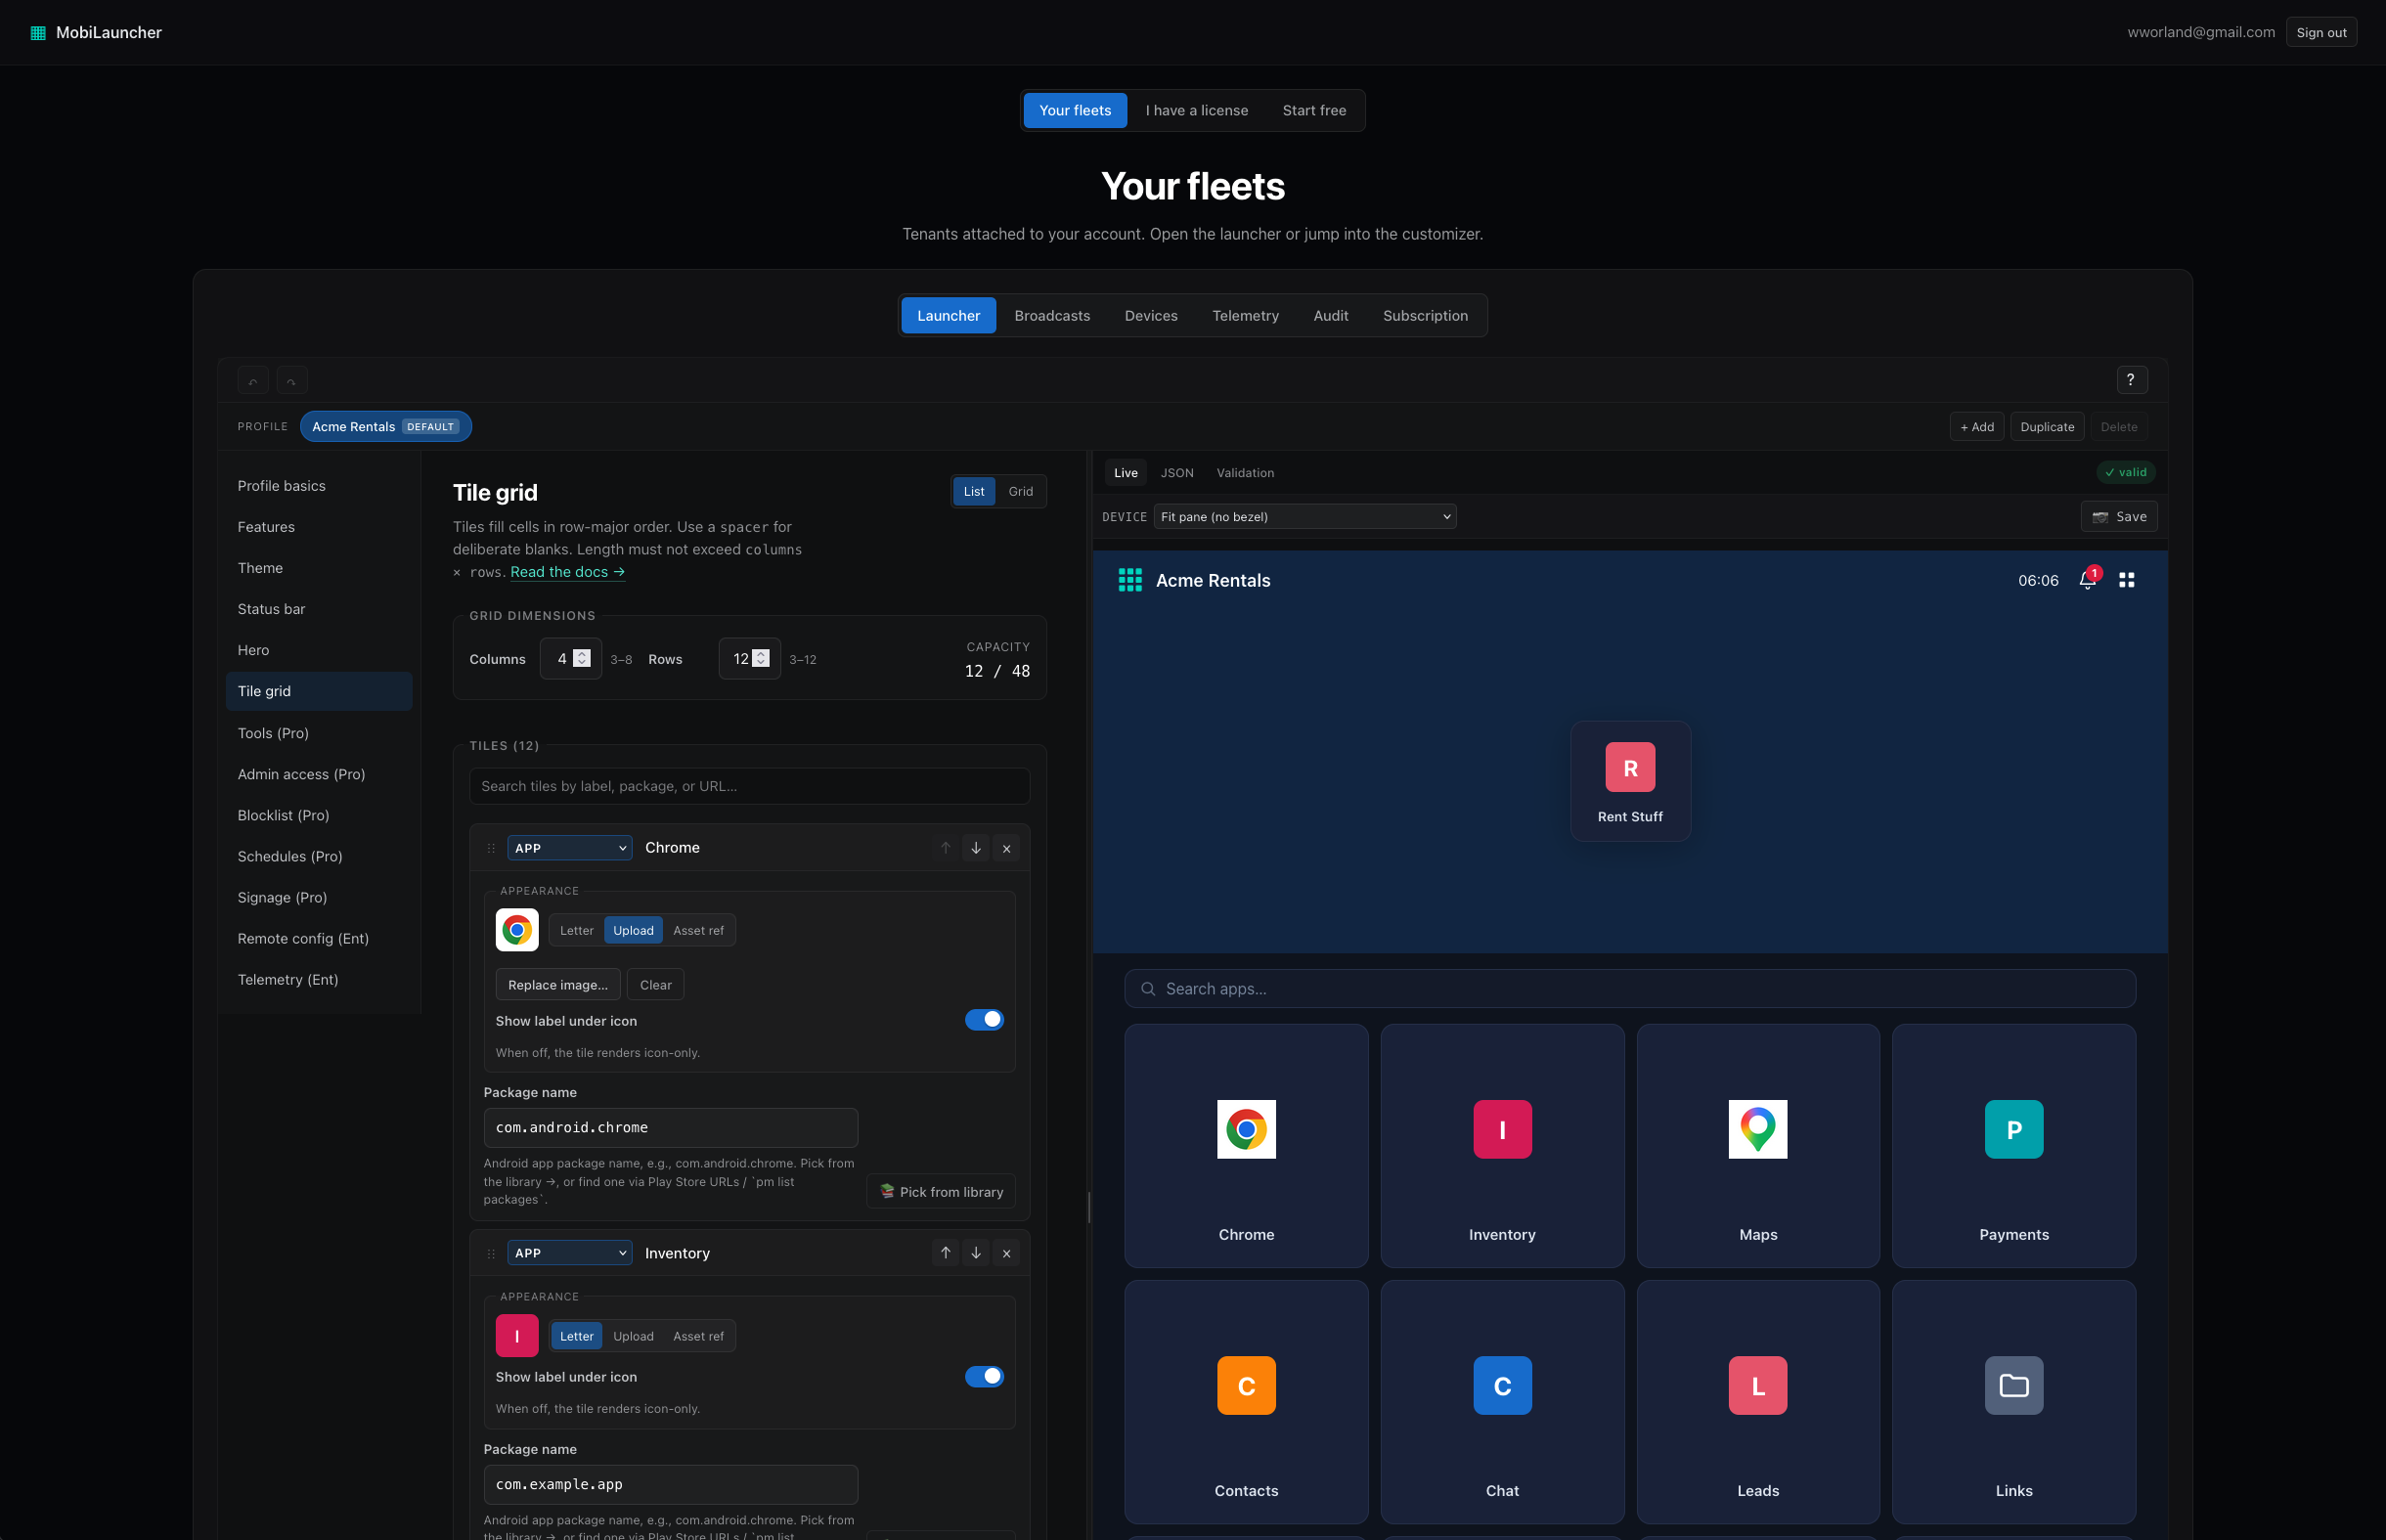Switch to the Telemetry tab
This screenshot has height=1540, width=2386.
tap(1245, 316)
